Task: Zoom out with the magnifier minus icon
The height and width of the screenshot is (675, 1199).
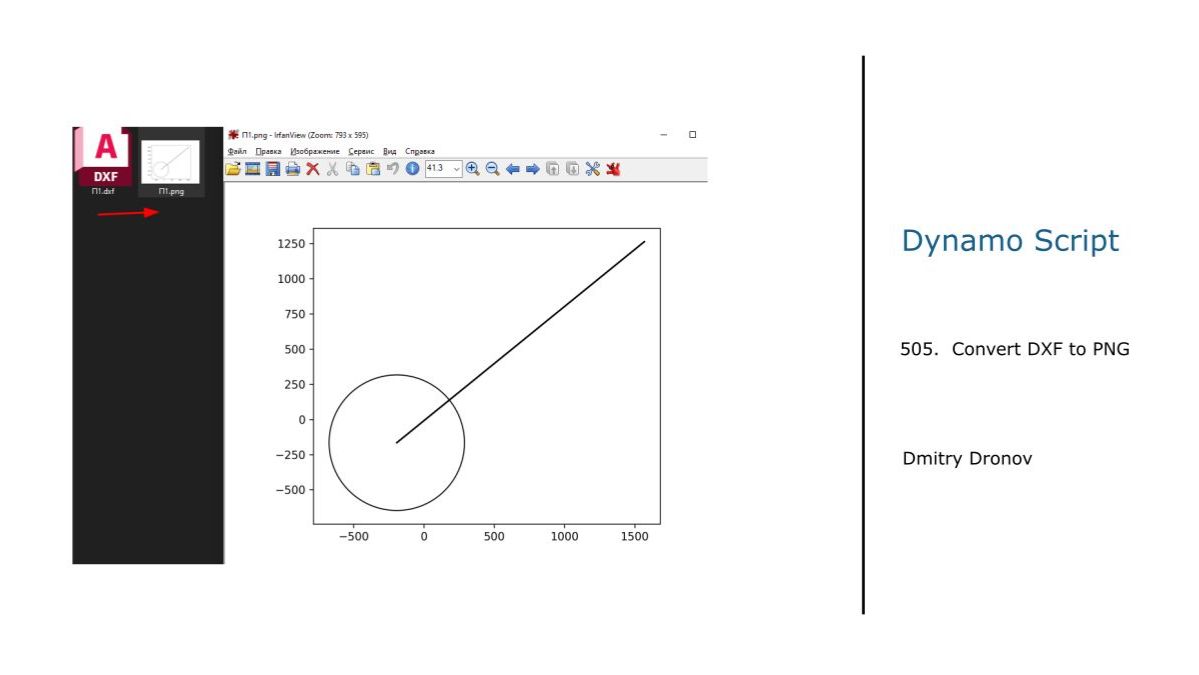Action: coord(492,169)
